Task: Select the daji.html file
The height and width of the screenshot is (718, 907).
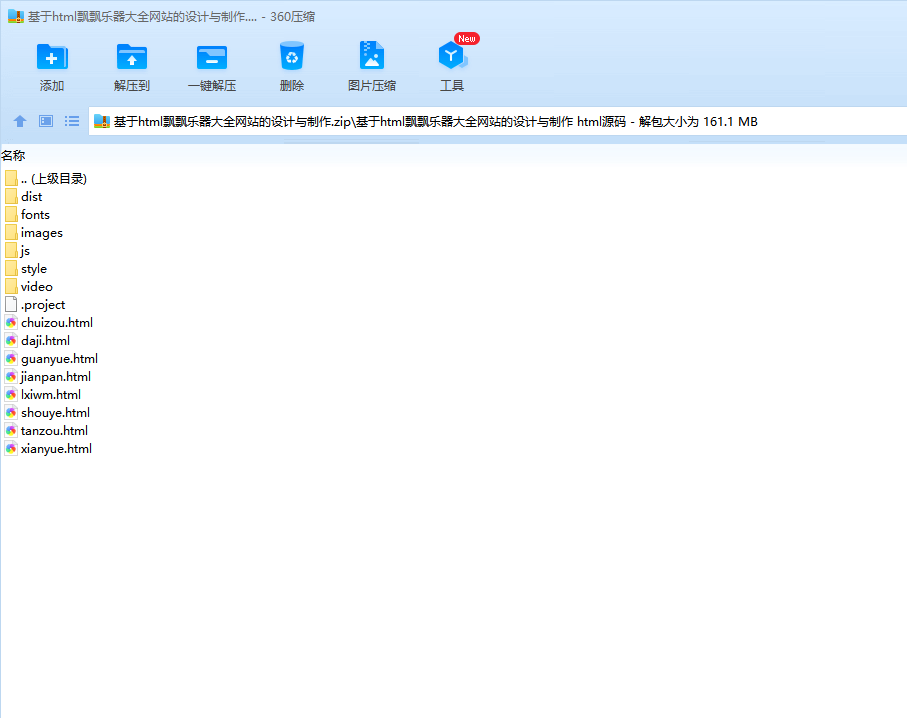Action: [x=37, y=340]
